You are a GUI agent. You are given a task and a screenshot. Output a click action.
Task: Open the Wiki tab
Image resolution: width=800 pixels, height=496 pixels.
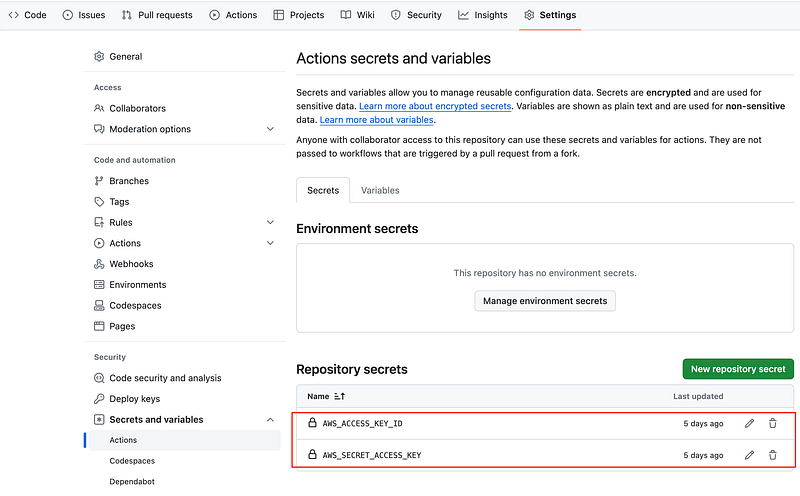click(358, 15)
